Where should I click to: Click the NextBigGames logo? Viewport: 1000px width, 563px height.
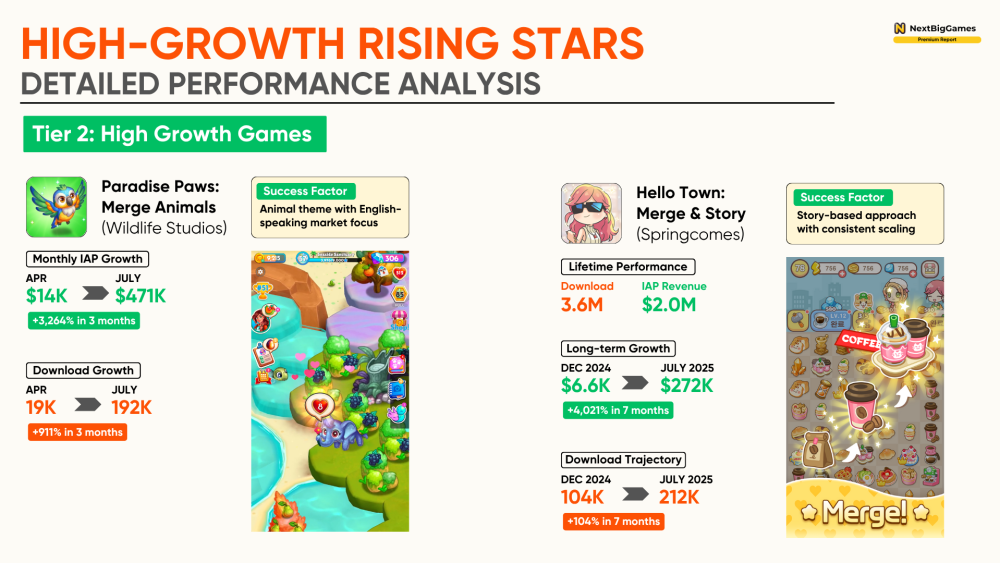(x=936, y=33)
